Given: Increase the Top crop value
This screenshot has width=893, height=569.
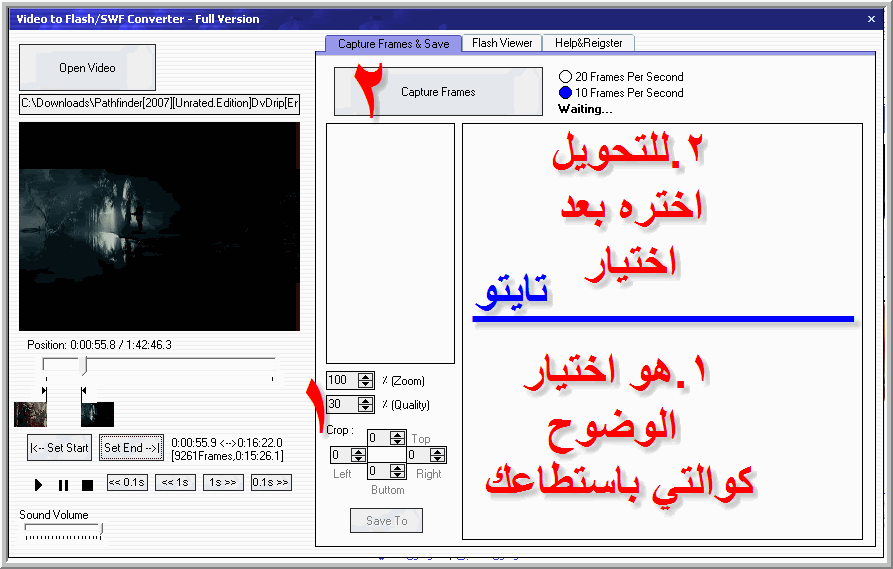Looking at the screenshot, I should (397, 434).
